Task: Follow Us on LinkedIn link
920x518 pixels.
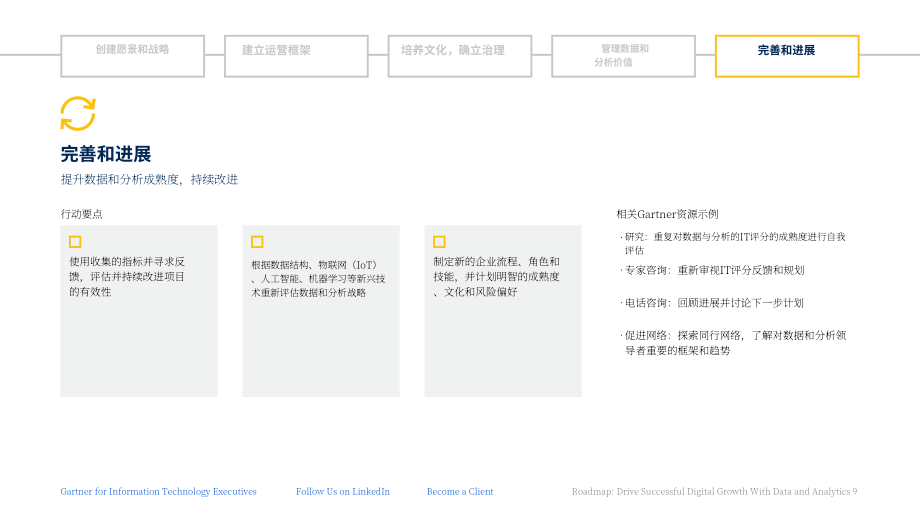Action: coord(343,492)
